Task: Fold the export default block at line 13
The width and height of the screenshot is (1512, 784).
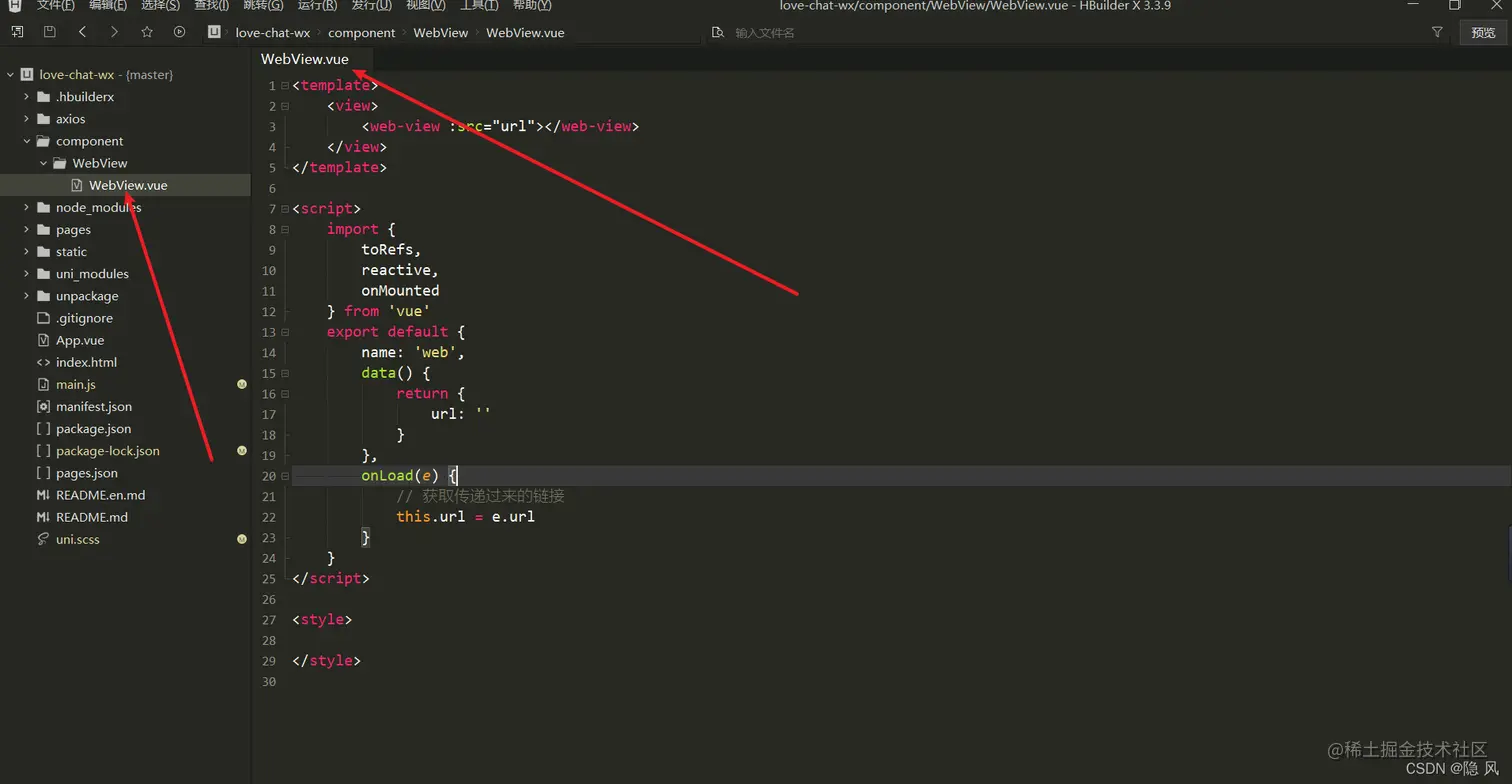Action: click(x=285, y=332)
